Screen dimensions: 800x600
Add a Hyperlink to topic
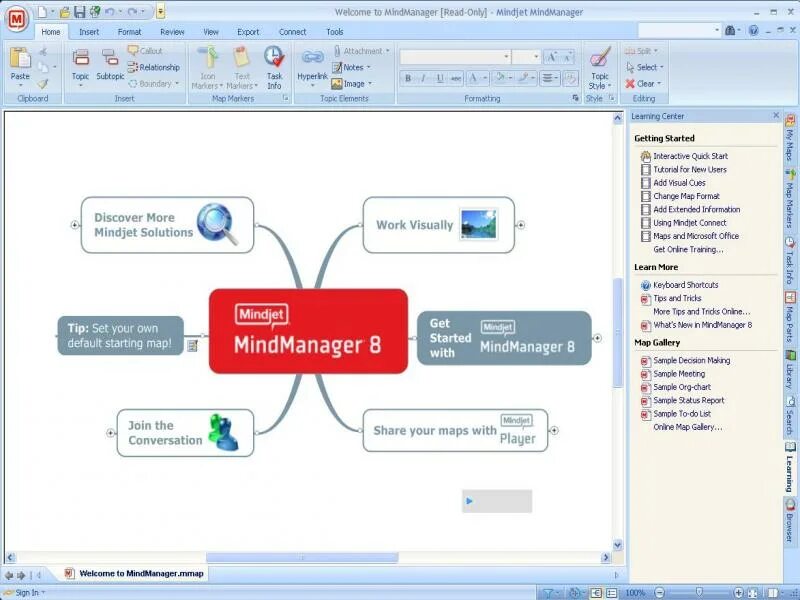point(312,67)
